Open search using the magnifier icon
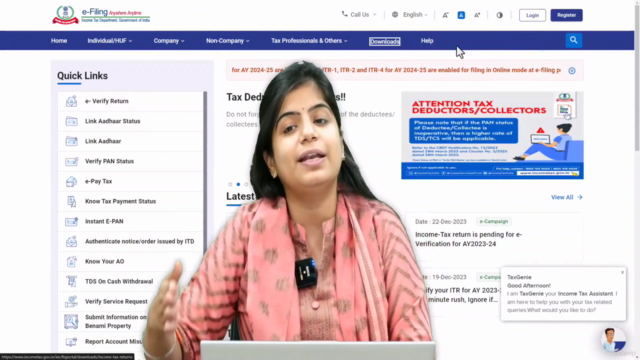Image resolution: width=640 pixels, height=360 pixels. [x=573, y=40]
